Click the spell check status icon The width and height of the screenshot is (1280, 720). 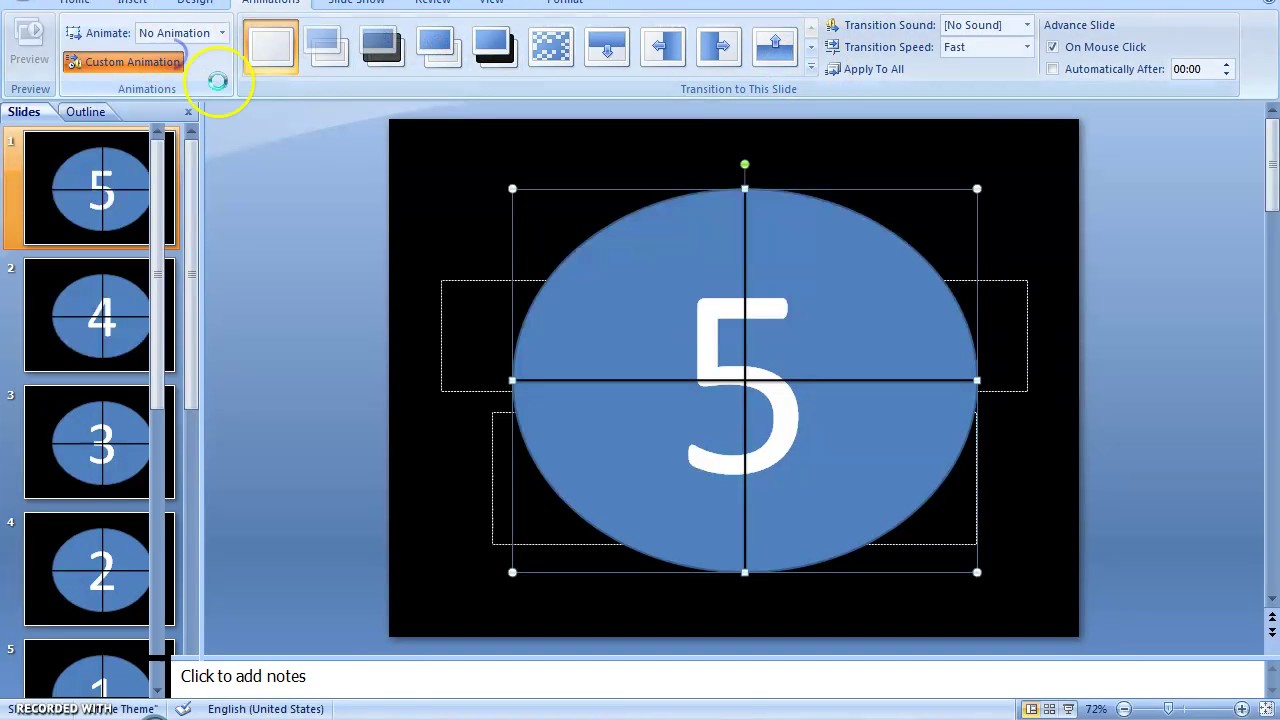click(183, 709)
